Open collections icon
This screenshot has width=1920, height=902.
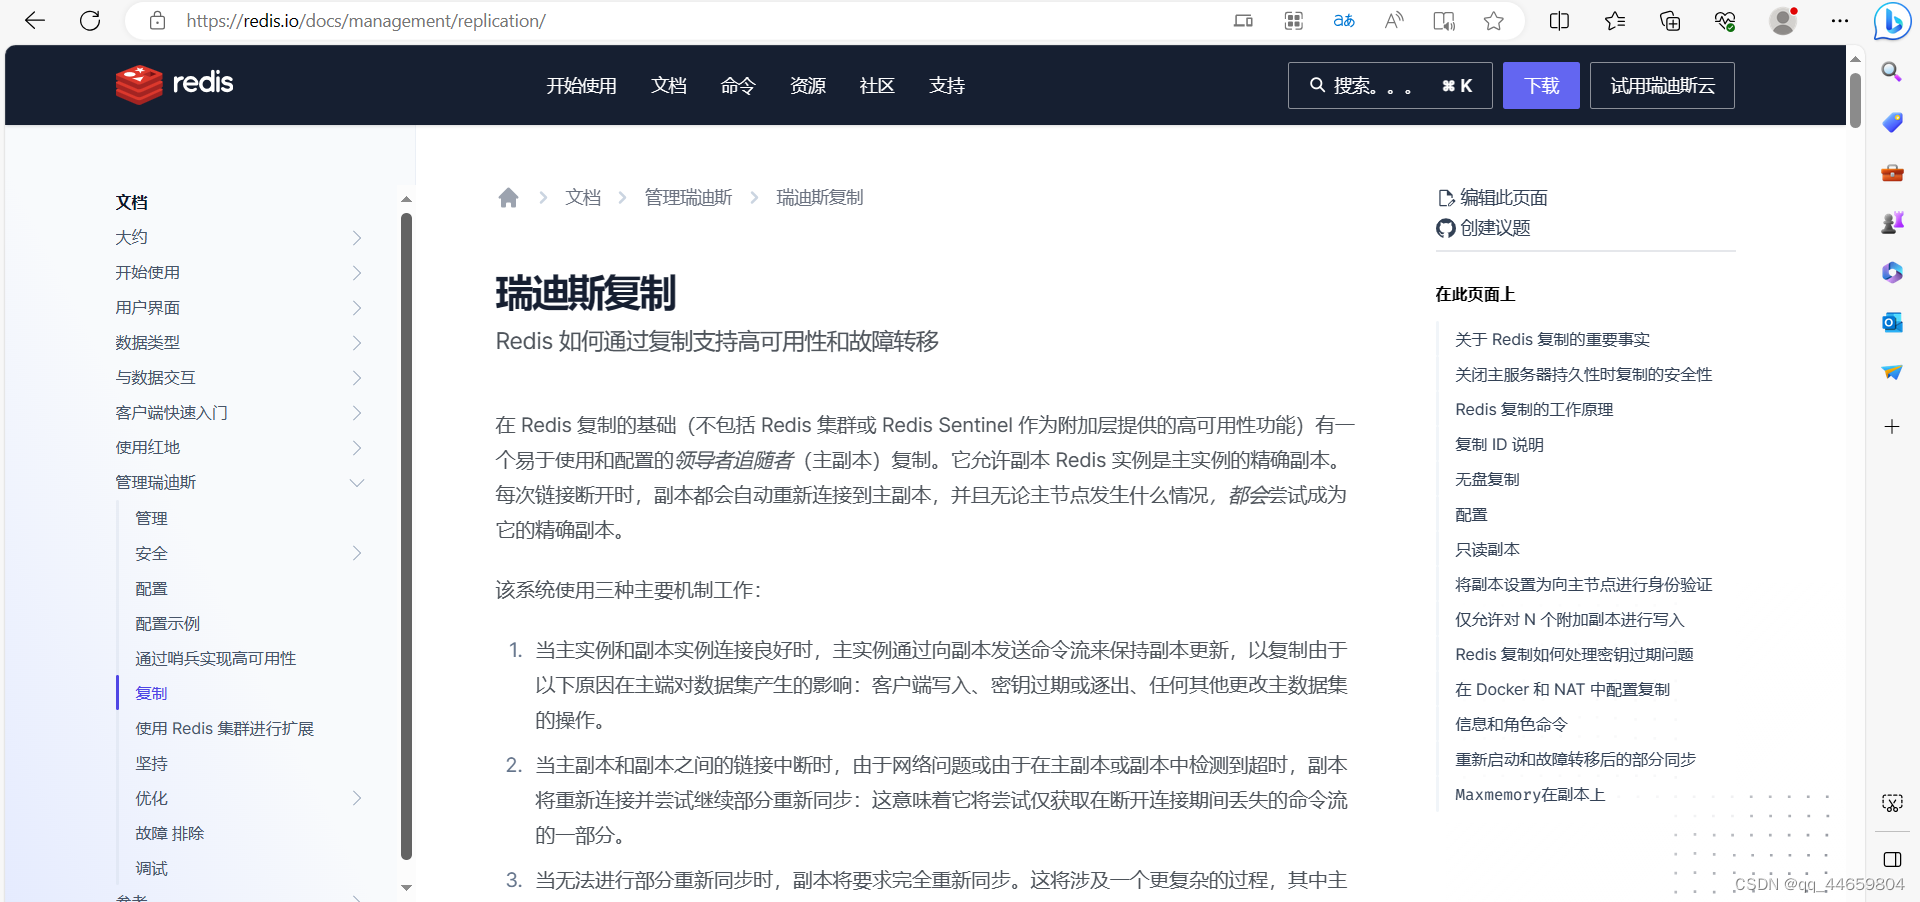tap(1670, 21)
